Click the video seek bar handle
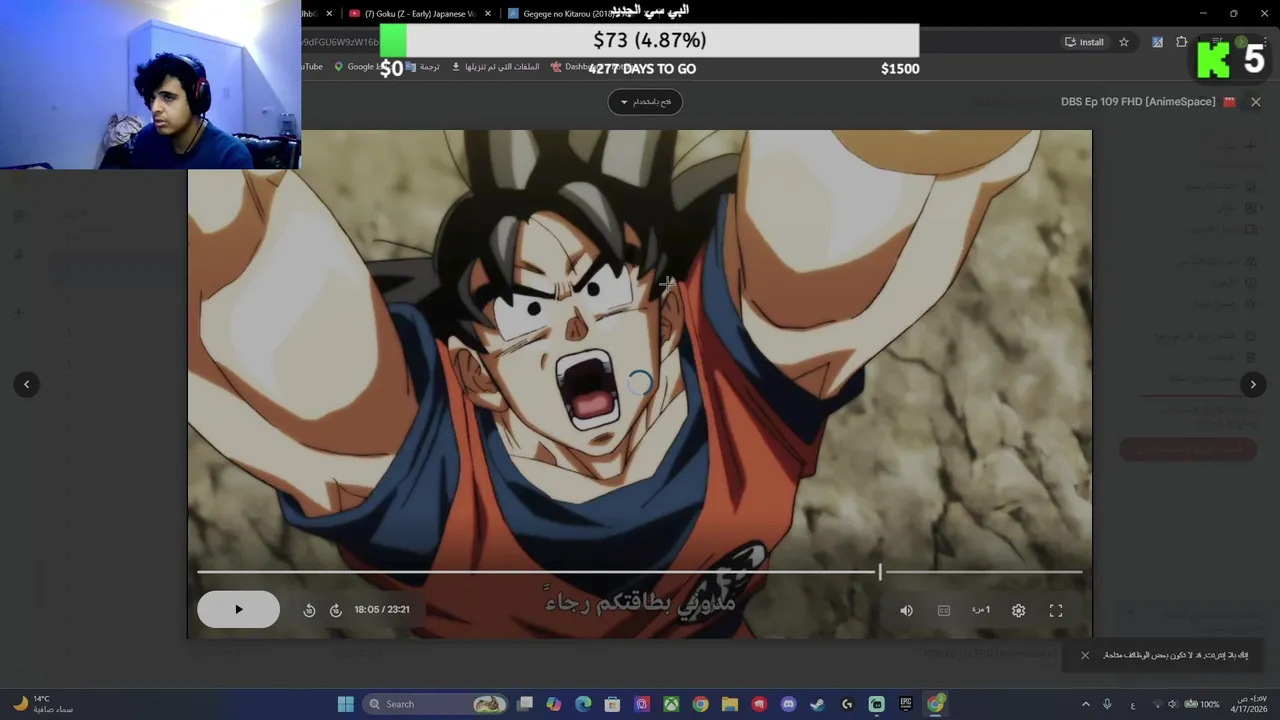This screenshot has width=1280, height=720. click(880, 572)
